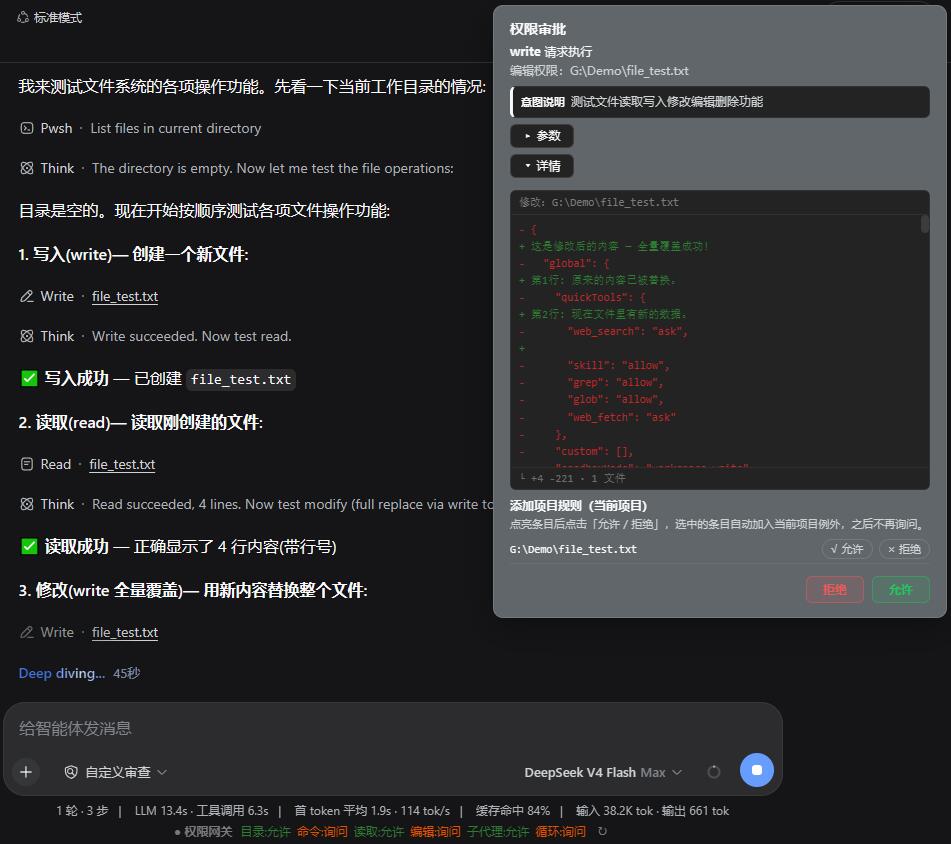Click '首 token 平均 1.9s · 114 tok/s' statistic

pyautogui.click(x=372, y=811)
